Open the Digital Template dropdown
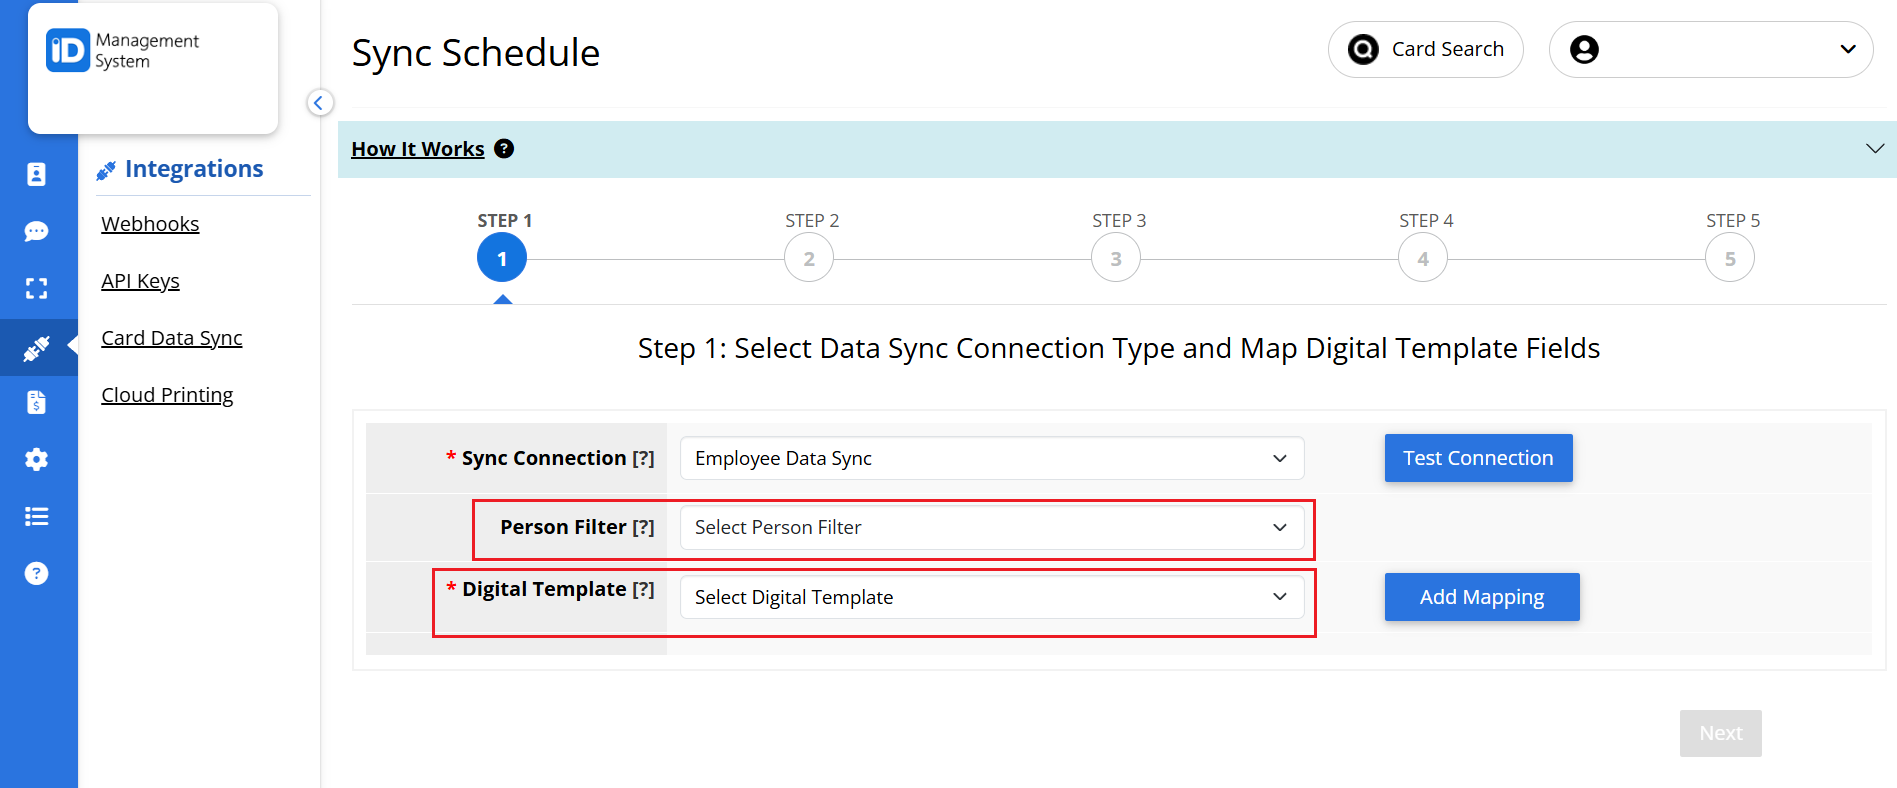Viewport: 1897px width, 788px height. (x=991, y=597)
